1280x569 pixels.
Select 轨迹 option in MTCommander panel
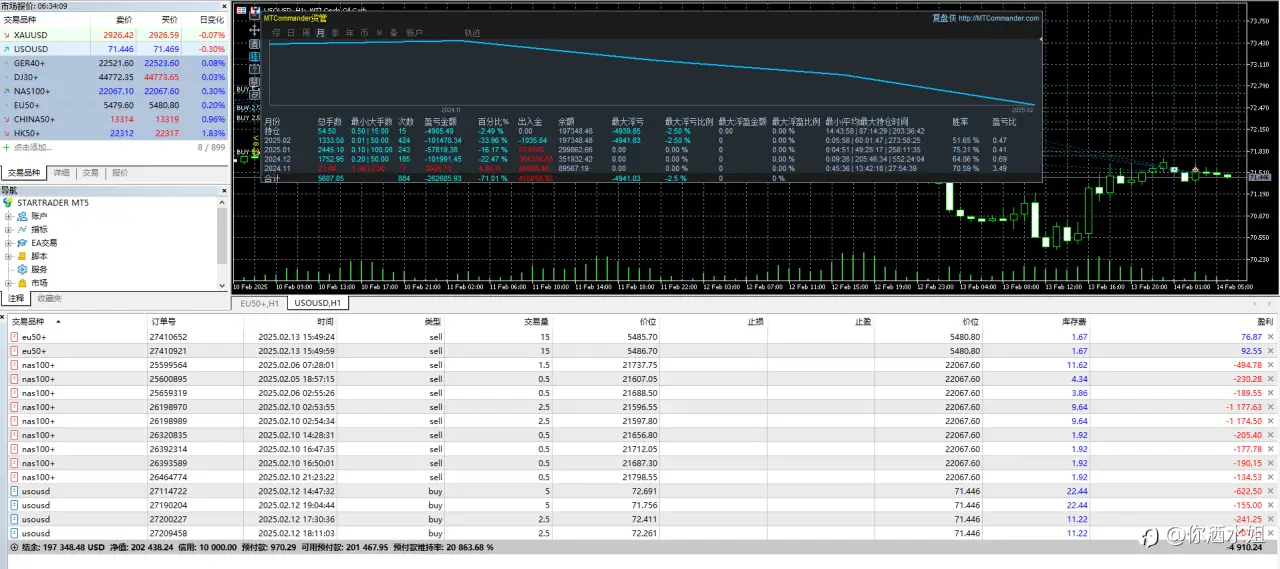click(472, 33)
